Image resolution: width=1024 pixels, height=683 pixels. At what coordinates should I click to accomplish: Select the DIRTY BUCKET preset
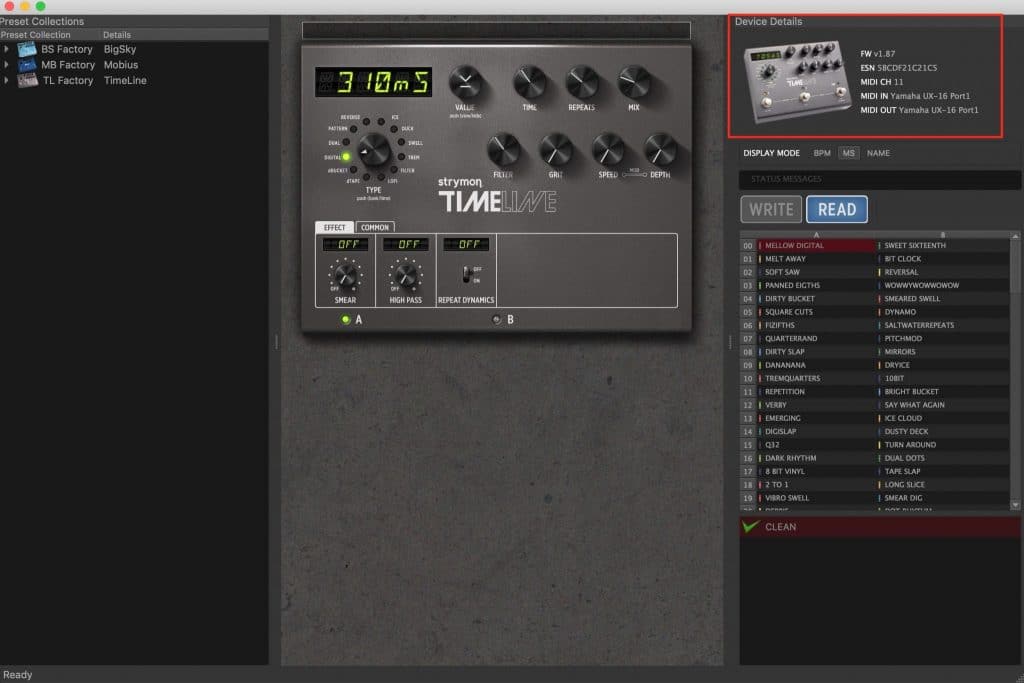pyautogui.click(x=816, y=298)
